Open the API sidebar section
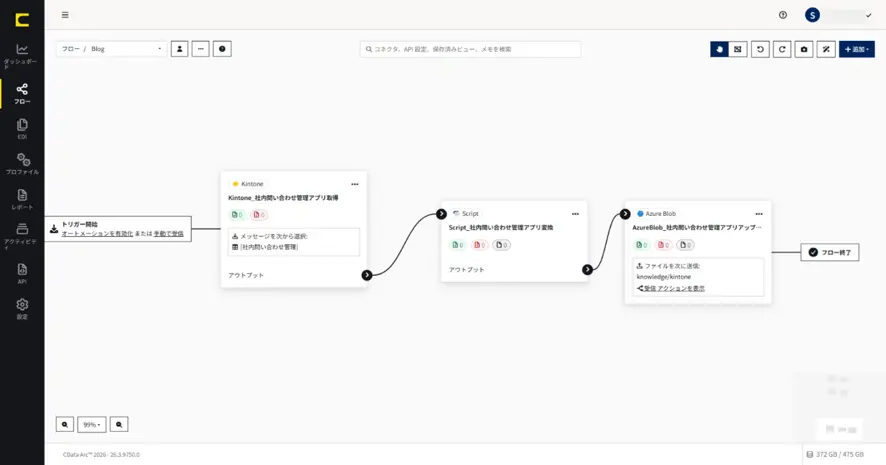The height and width of the screenshot is (465, 886). tap(22, 273)
